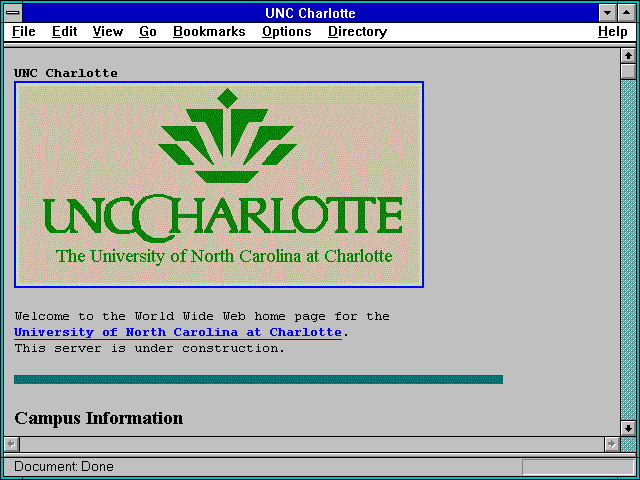Open the Help menu
This screenshot has height=480, width=640.
pos(613,32)
